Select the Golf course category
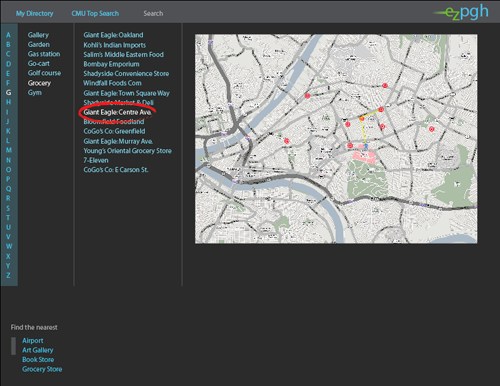The image size is (500, 386). 44,73
